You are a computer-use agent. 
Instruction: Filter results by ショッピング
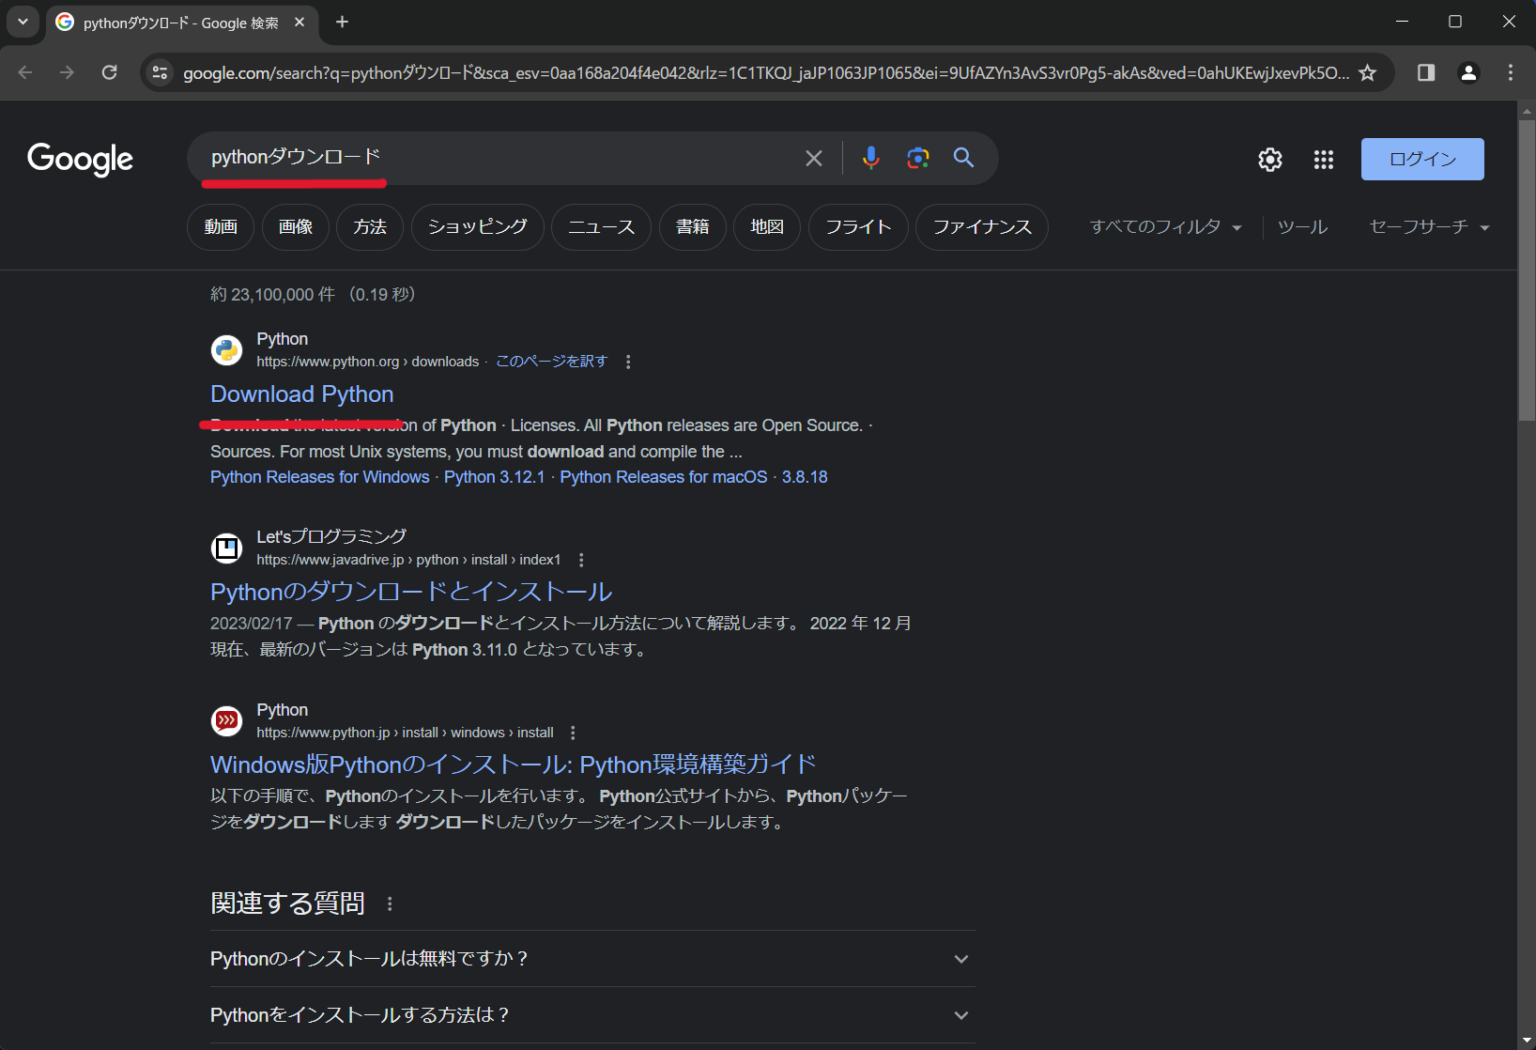pos(478,227)
